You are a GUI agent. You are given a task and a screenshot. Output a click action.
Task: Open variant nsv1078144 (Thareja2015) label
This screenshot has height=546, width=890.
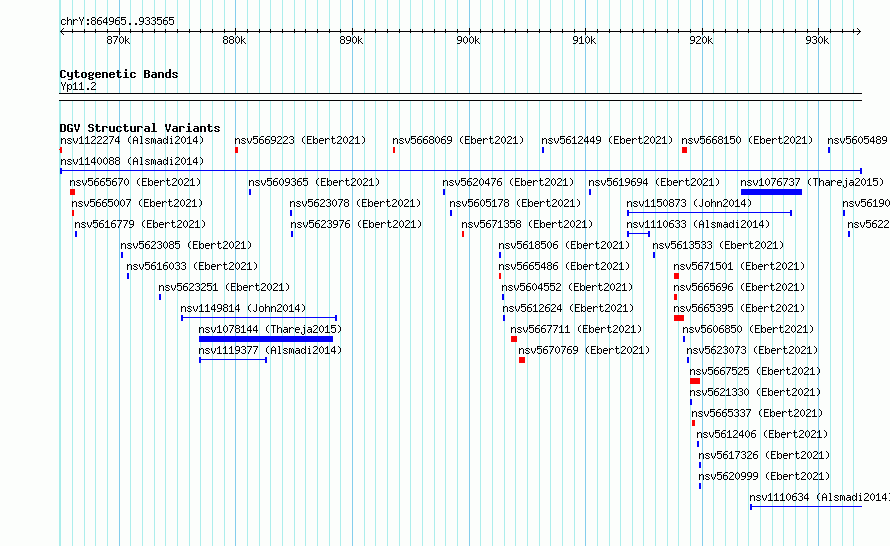[x=270, y=329]
